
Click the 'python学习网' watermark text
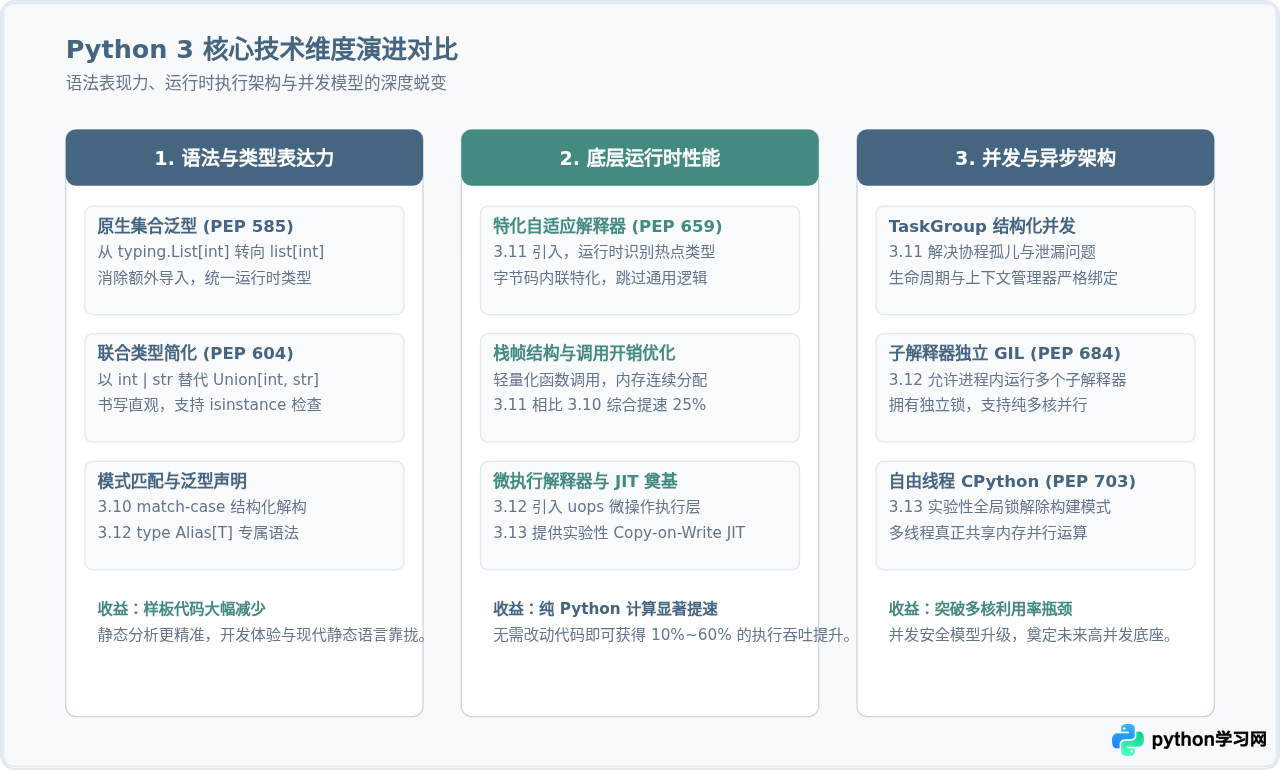click(x=1209, y=740)
